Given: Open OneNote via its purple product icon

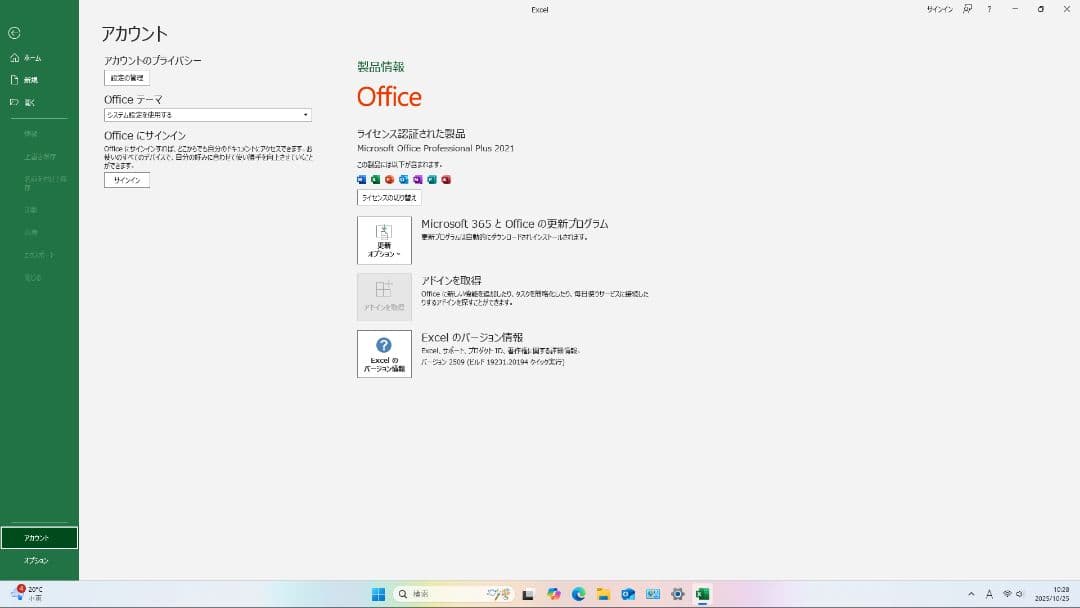Looking at the screenshot, I should coord(418,179).
